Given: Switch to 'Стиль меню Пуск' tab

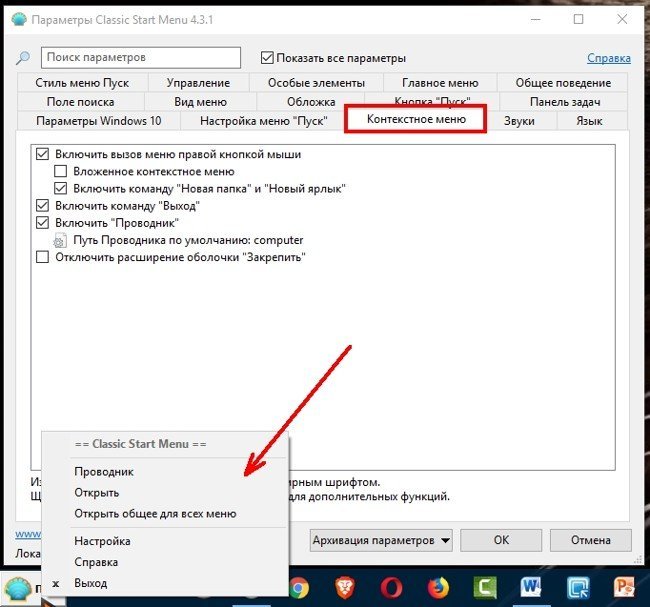Looking at the screenshot, I should click(x=82, y=83).
